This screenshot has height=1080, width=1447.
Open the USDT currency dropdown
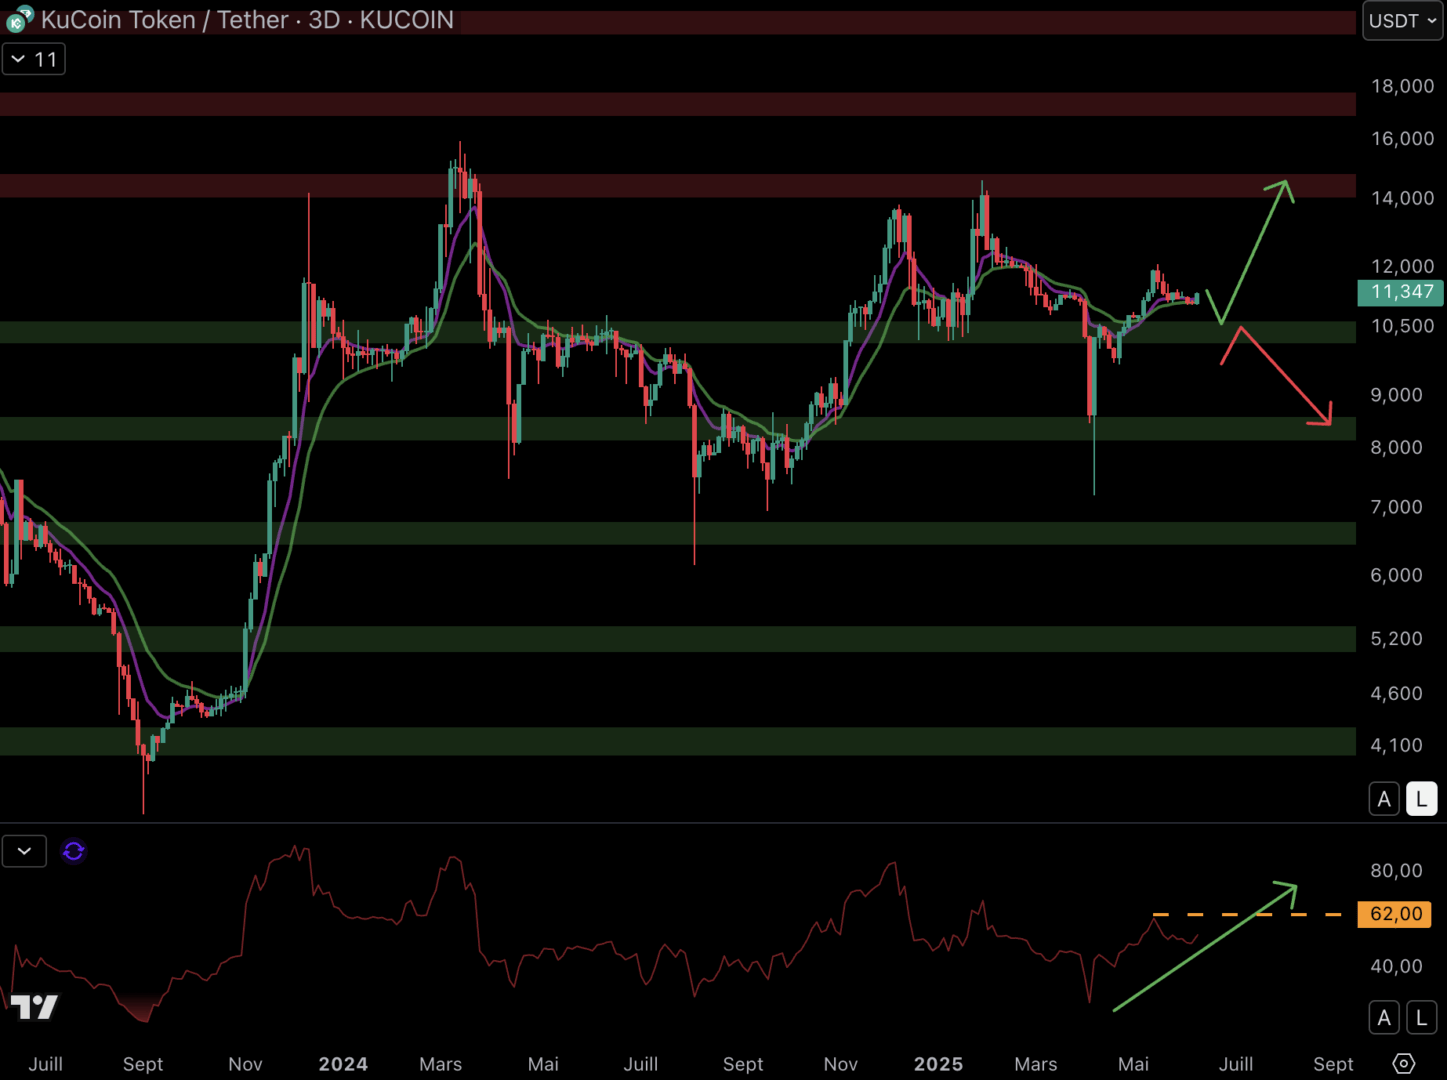pyautogui.click(x=1402, y=21)
